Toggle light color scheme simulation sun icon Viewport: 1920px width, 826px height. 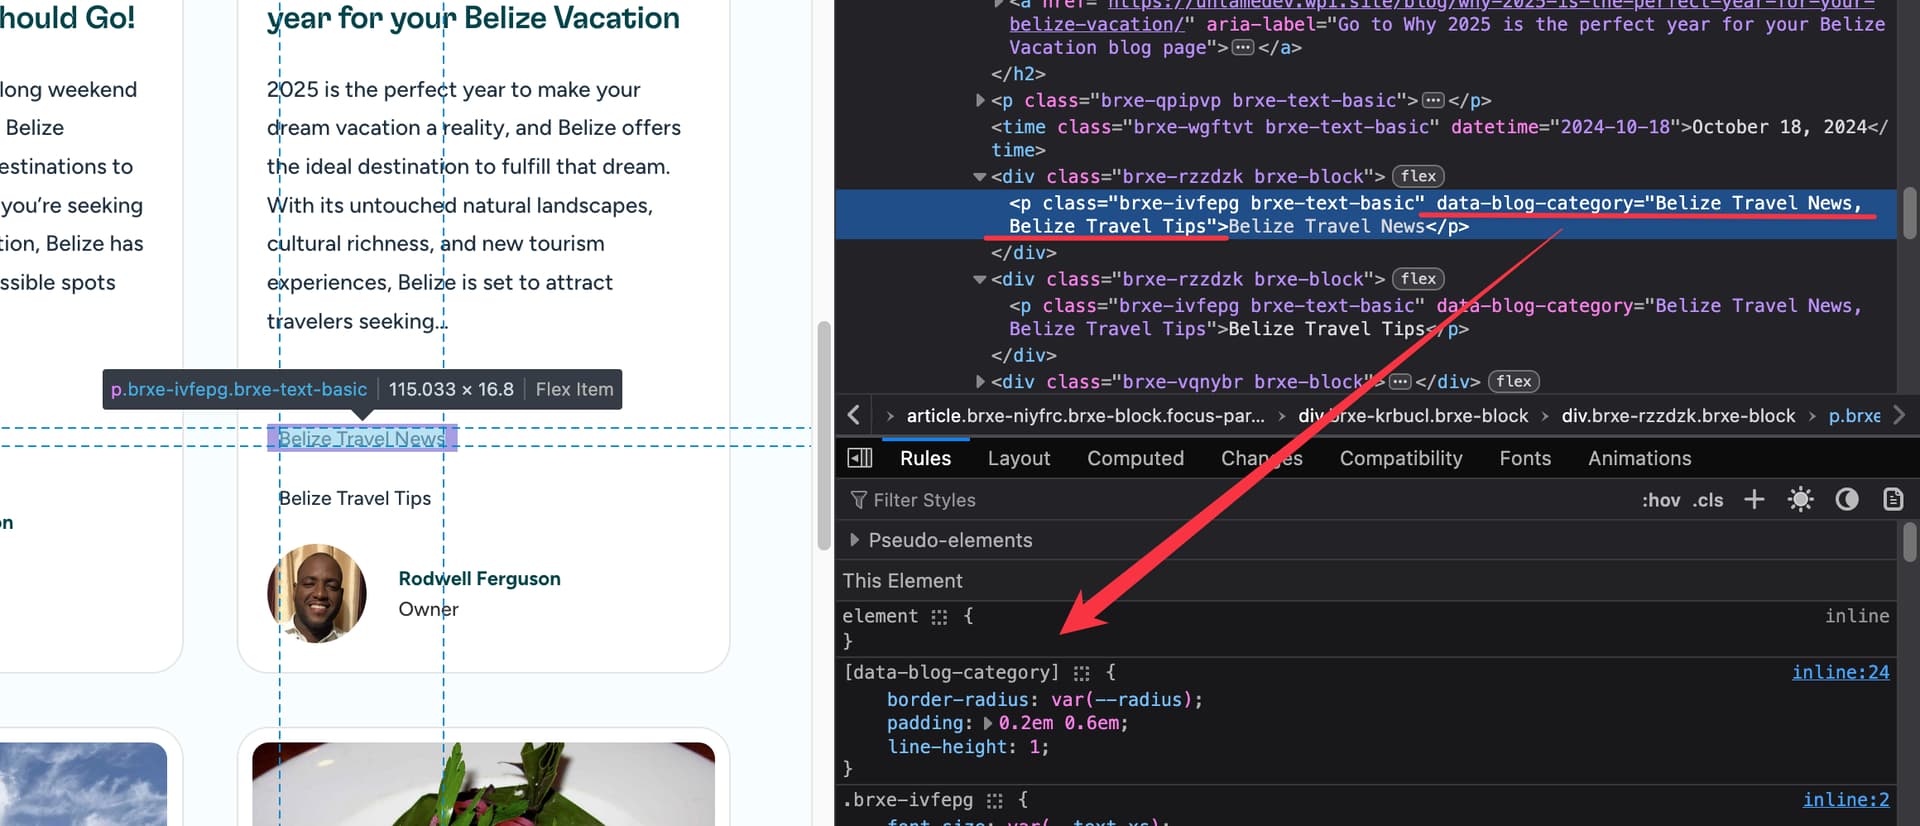tap(1800, 499)
